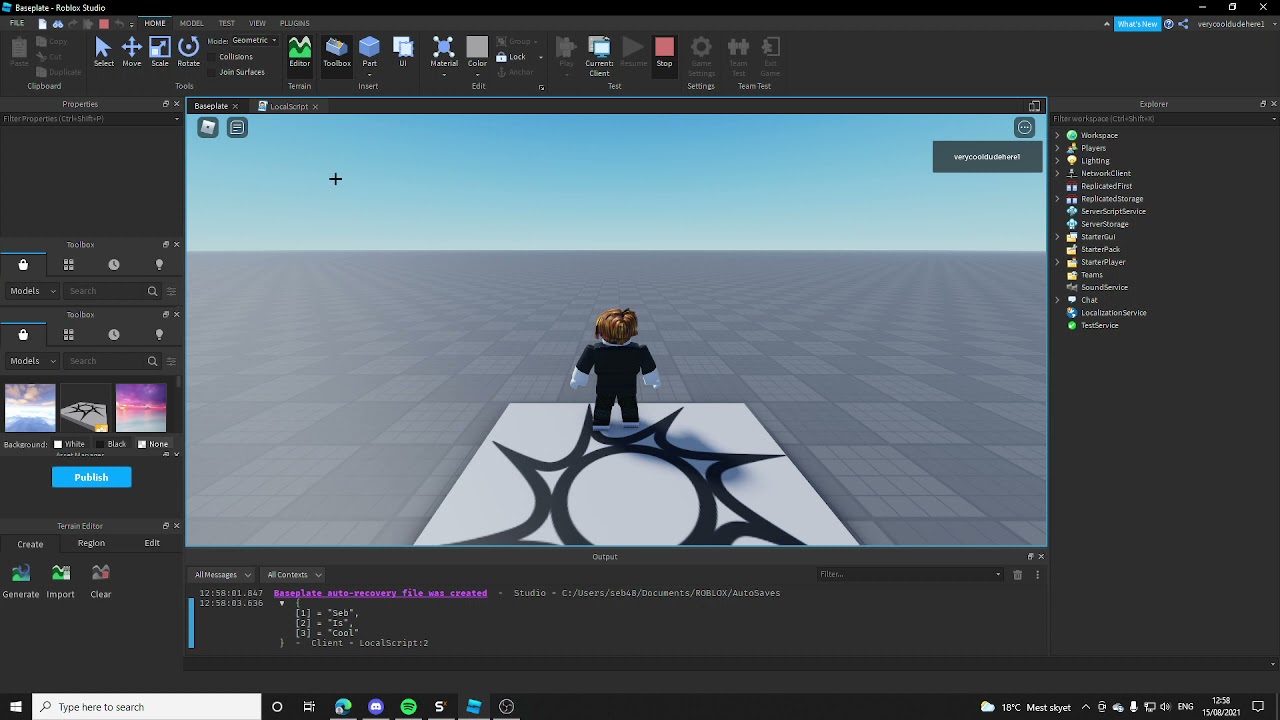
Task: Choose None background option
Action: coord(153,444)
